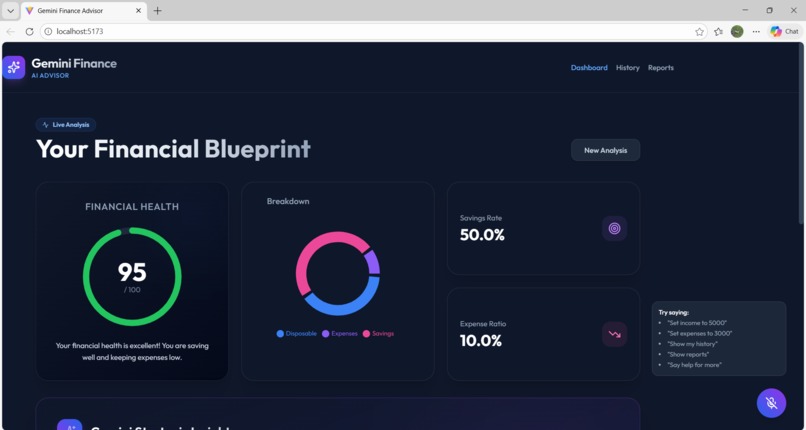This screenshot has height=430, width=806.
Task: Open the browser favorites list icon
Action: pyautogui.click(x=718, y=32)
